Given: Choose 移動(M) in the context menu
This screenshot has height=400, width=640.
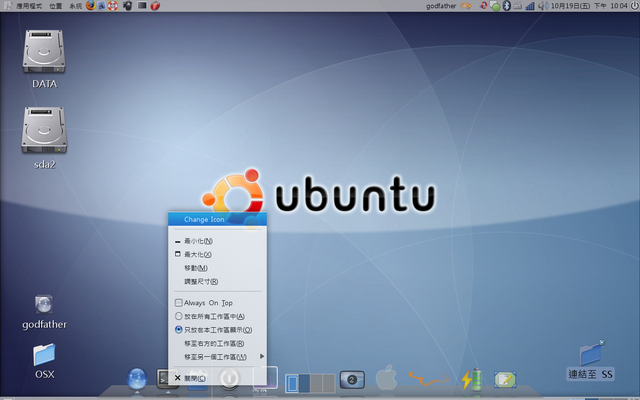Looking at the screenshot, I should 218,268.
